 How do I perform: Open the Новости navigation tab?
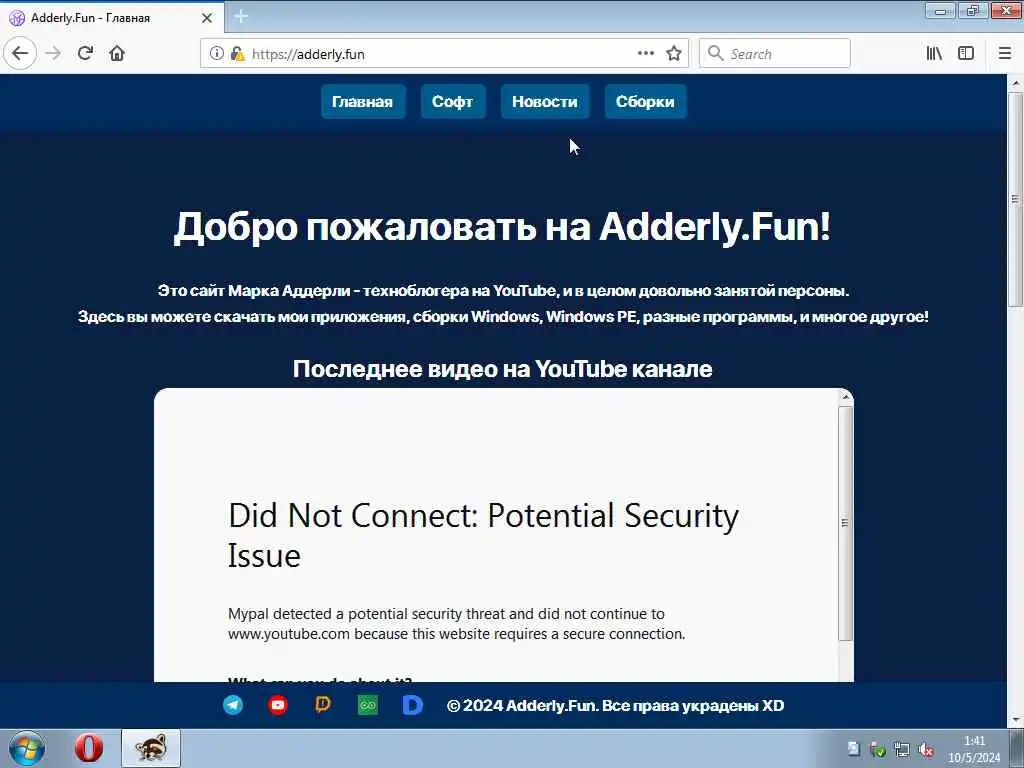click(545, 102)
